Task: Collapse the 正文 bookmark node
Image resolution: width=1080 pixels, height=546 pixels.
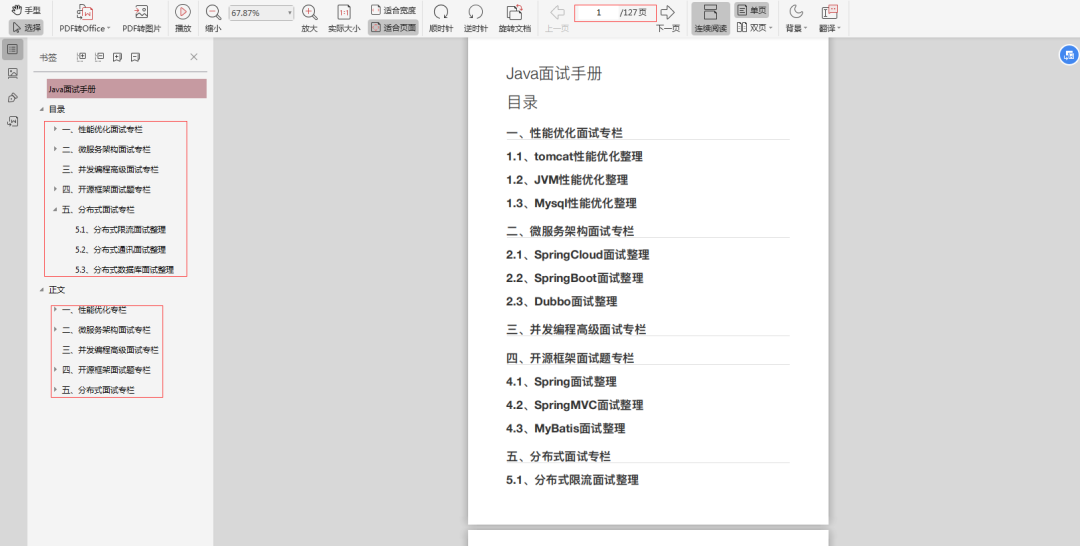Action: (42, 290)
